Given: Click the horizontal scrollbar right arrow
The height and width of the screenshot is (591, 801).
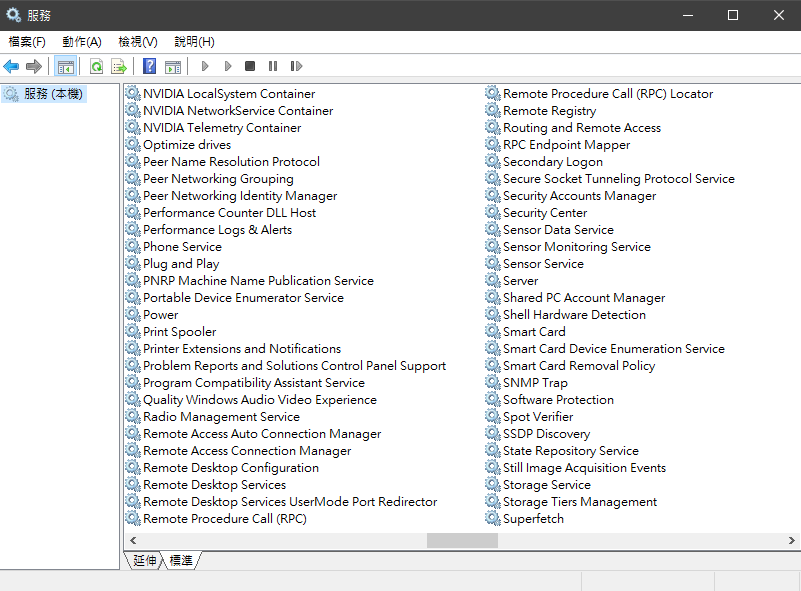Looking at the screenshot, I should pyautogui.click(x=791, y=540).
